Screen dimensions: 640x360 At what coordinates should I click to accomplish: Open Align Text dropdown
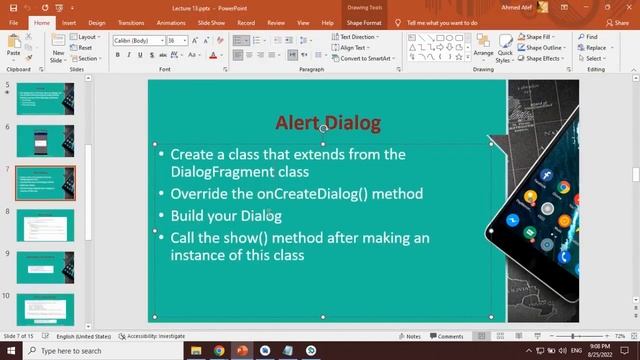point(351,48)
